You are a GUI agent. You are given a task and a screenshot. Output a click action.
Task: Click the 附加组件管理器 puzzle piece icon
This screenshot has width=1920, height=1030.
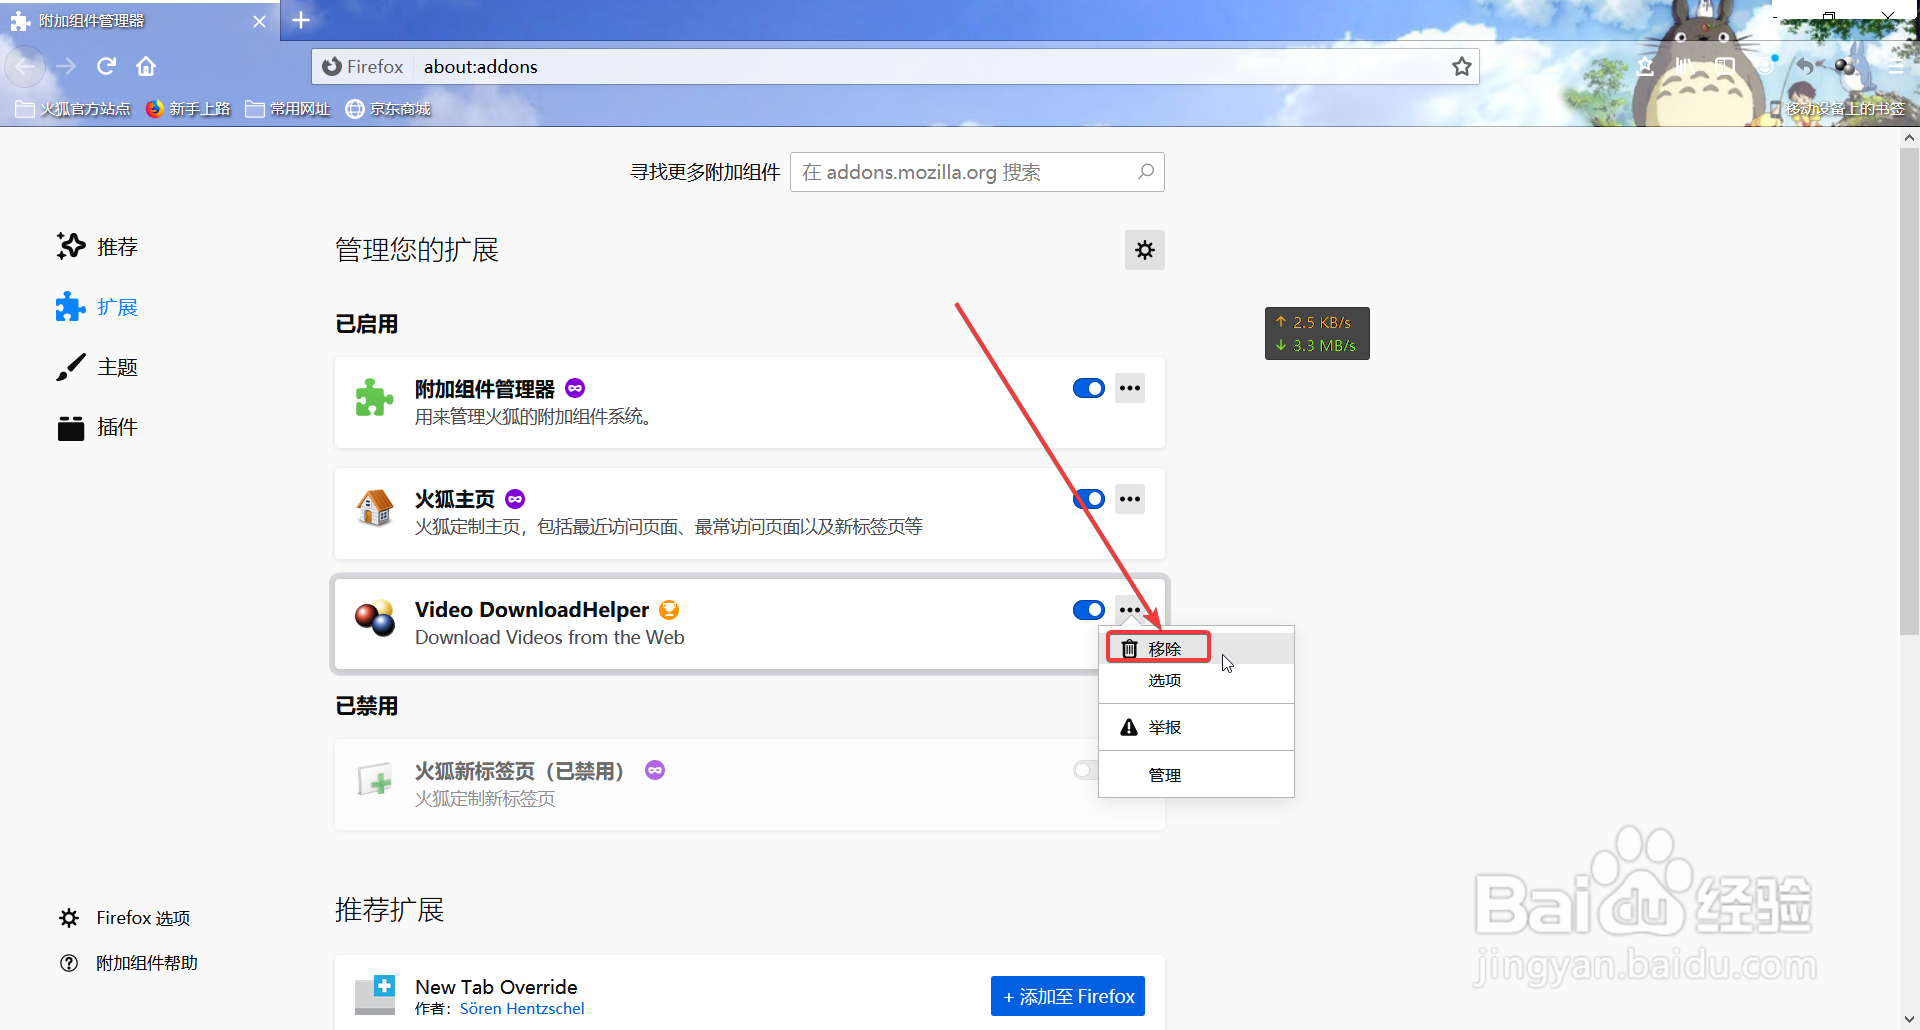click(375, 398)
